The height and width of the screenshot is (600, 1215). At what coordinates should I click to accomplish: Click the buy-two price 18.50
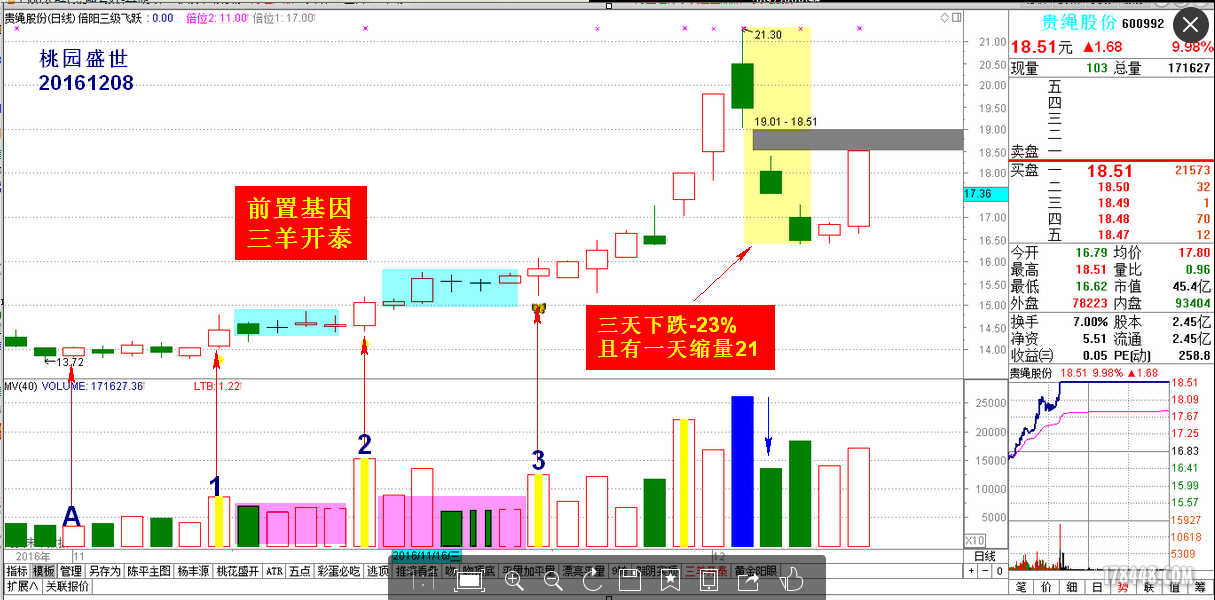1113,187
